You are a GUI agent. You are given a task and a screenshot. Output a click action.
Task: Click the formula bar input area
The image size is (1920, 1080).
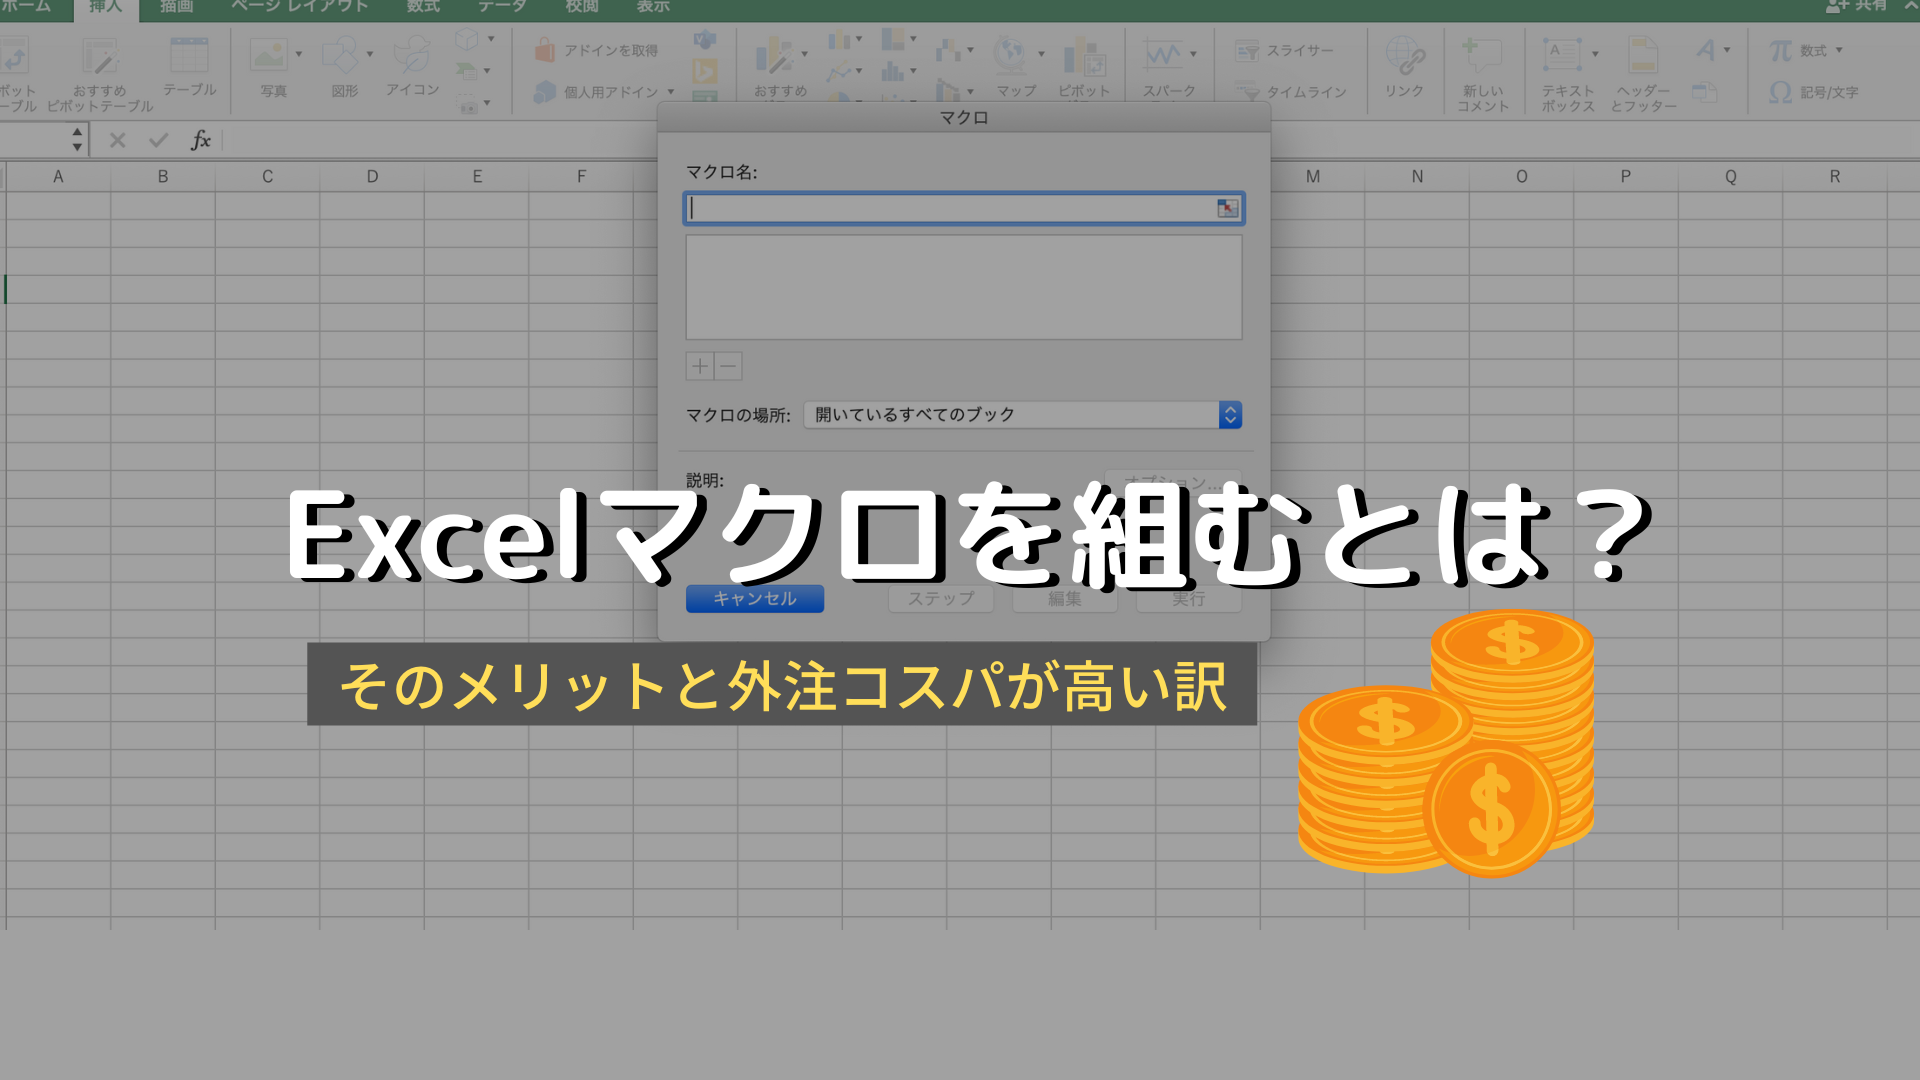(x=440, y=140)
